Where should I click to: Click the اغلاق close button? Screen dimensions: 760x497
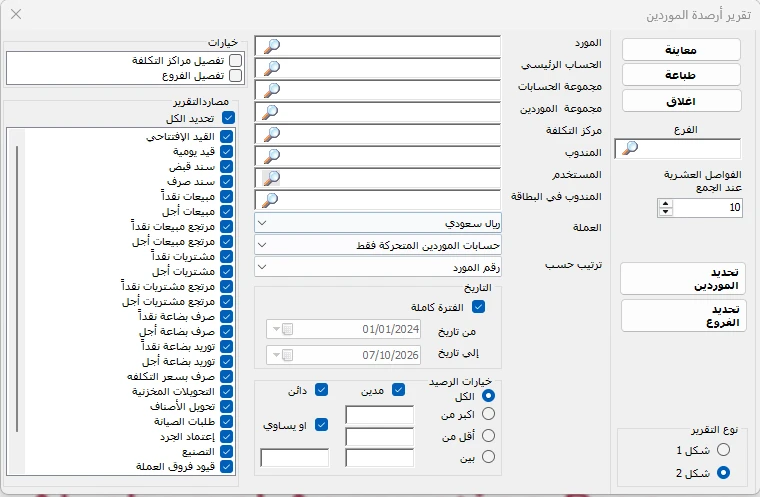click(x=681, y=101)
